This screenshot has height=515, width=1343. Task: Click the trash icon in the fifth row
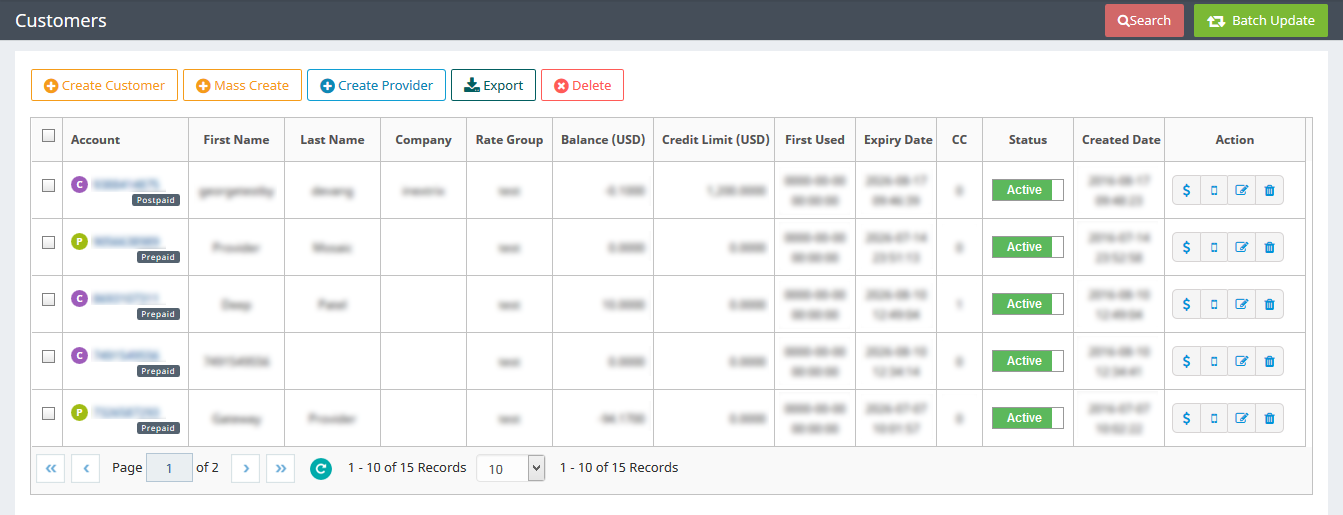pos(1269,418)
